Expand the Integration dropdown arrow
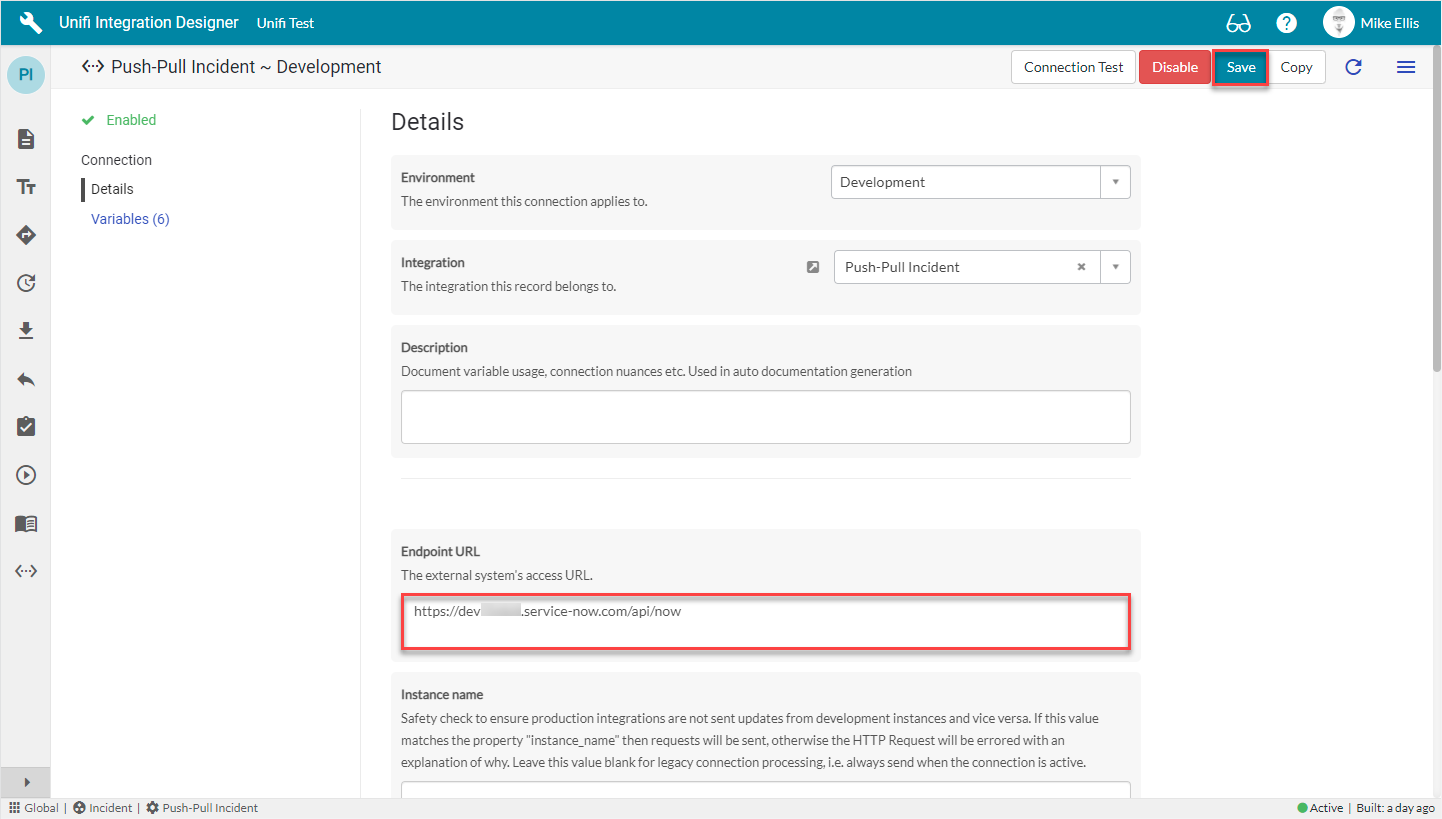The height and width of the screenshot is (819, 1442). (x=1115, y=267)
